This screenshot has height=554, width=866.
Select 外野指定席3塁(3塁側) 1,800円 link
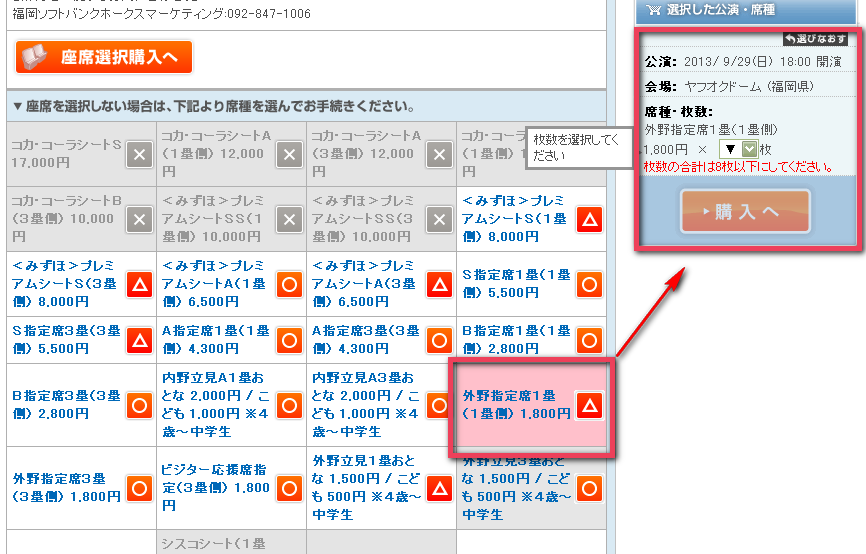pos(66,488)
